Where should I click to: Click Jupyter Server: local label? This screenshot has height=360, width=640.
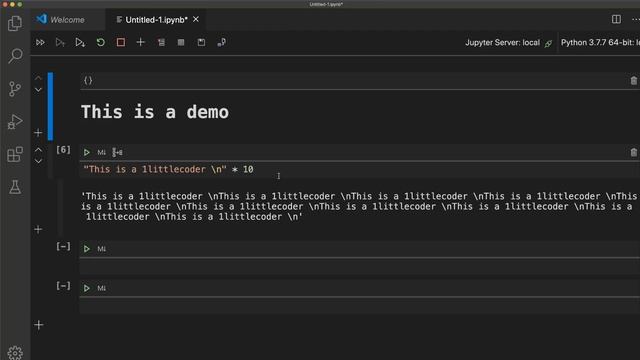pyautogui.click(x=502, y=42)
